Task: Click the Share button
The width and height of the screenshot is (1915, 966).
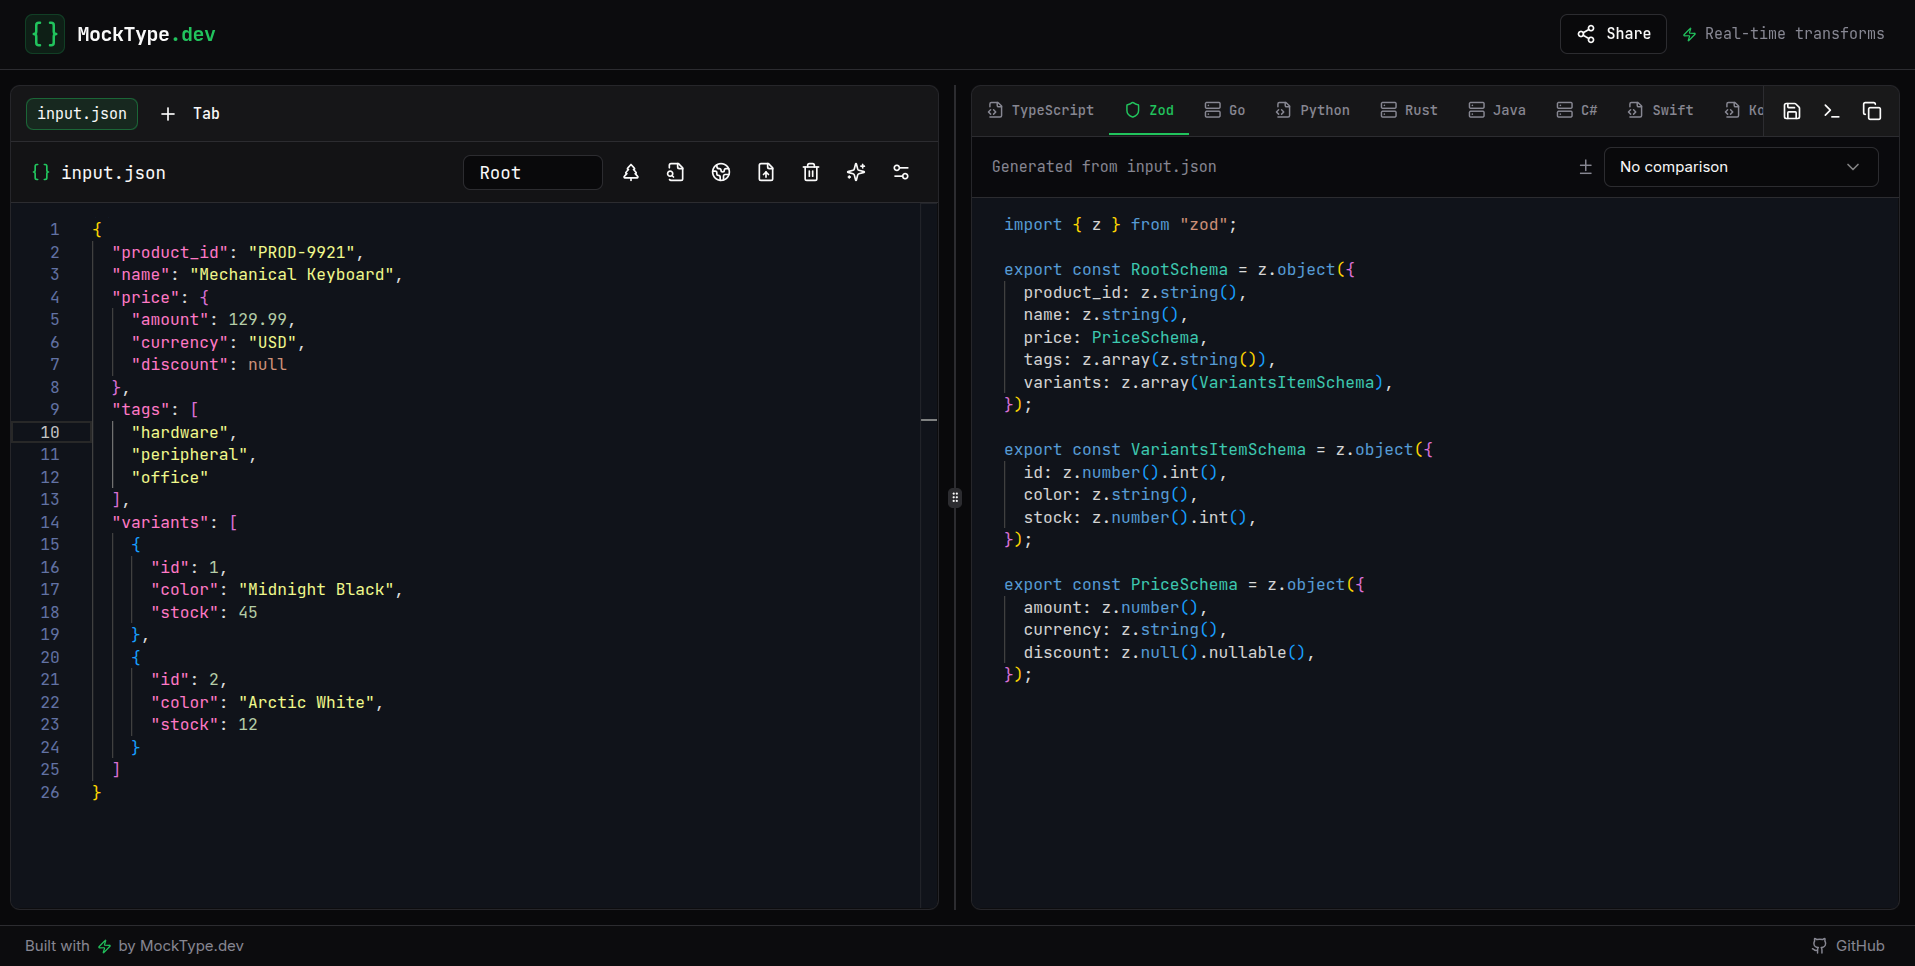Action: click(1612, 33)
